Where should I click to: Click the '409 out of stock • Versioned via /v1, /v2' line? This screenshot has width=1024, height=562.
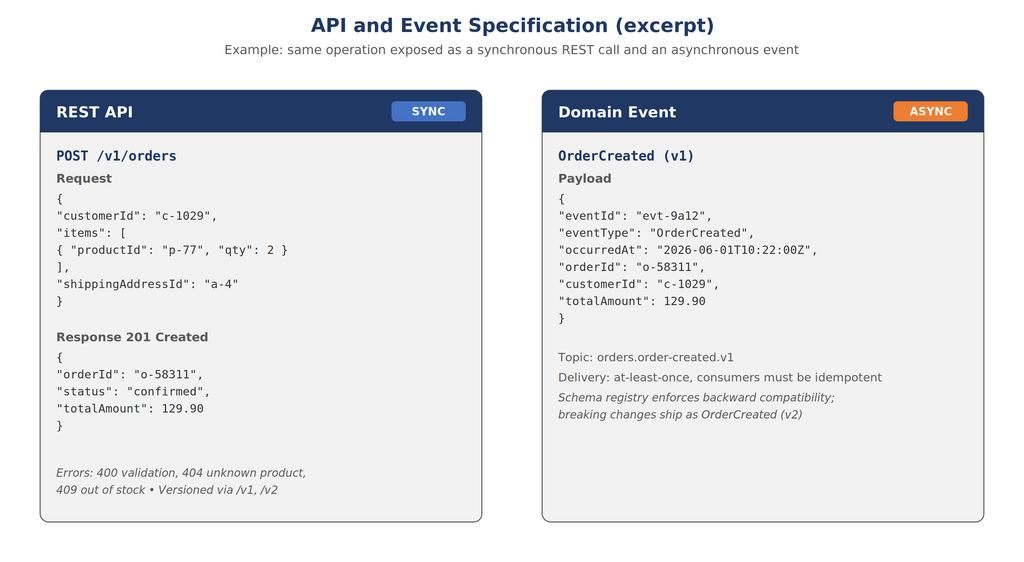[167, 490]
